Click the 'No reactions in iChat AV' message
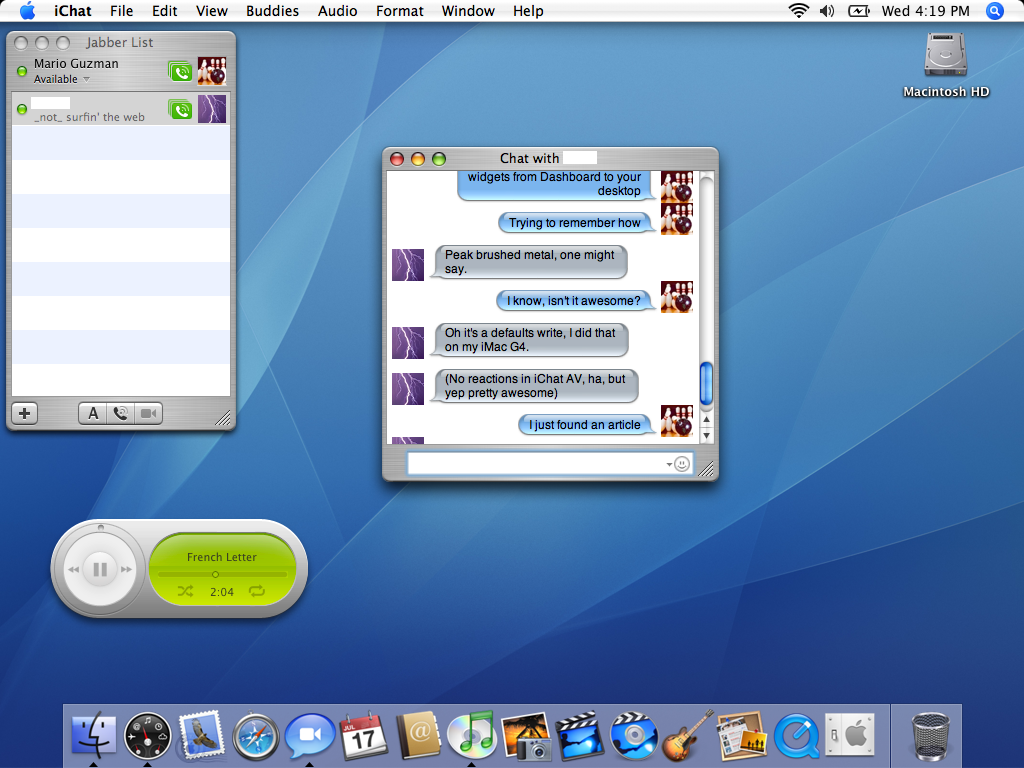 [x=535, y=386]
